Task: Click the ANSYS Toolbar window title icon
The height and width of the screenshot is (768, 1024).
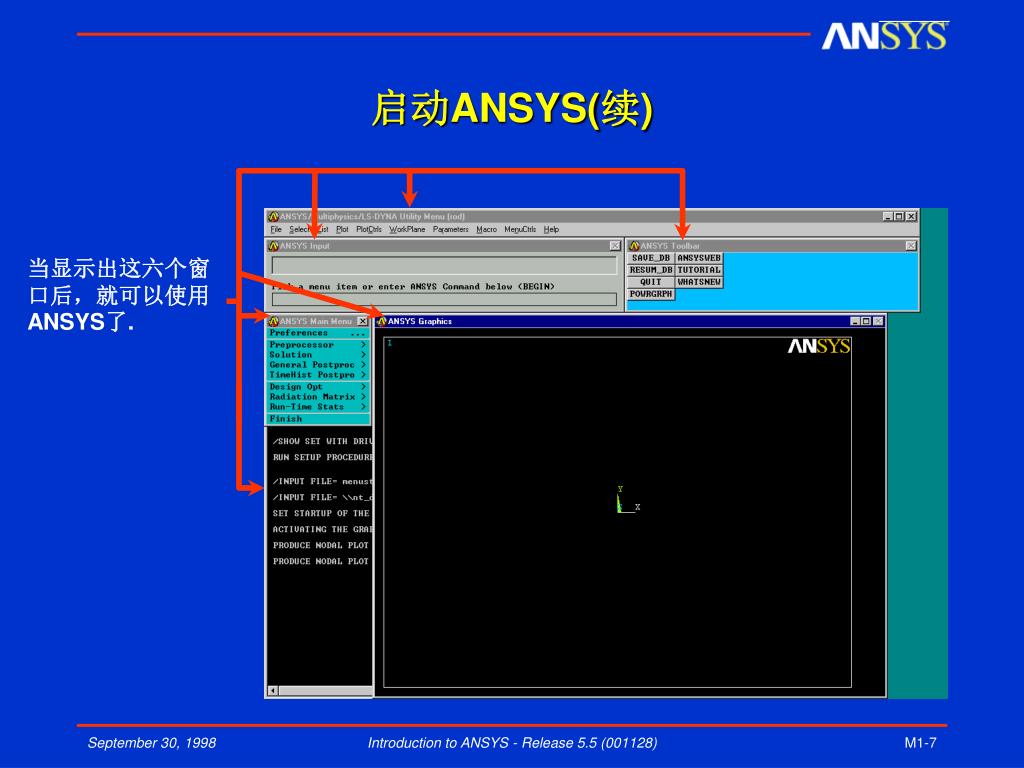Action: [x=633, y=246]
